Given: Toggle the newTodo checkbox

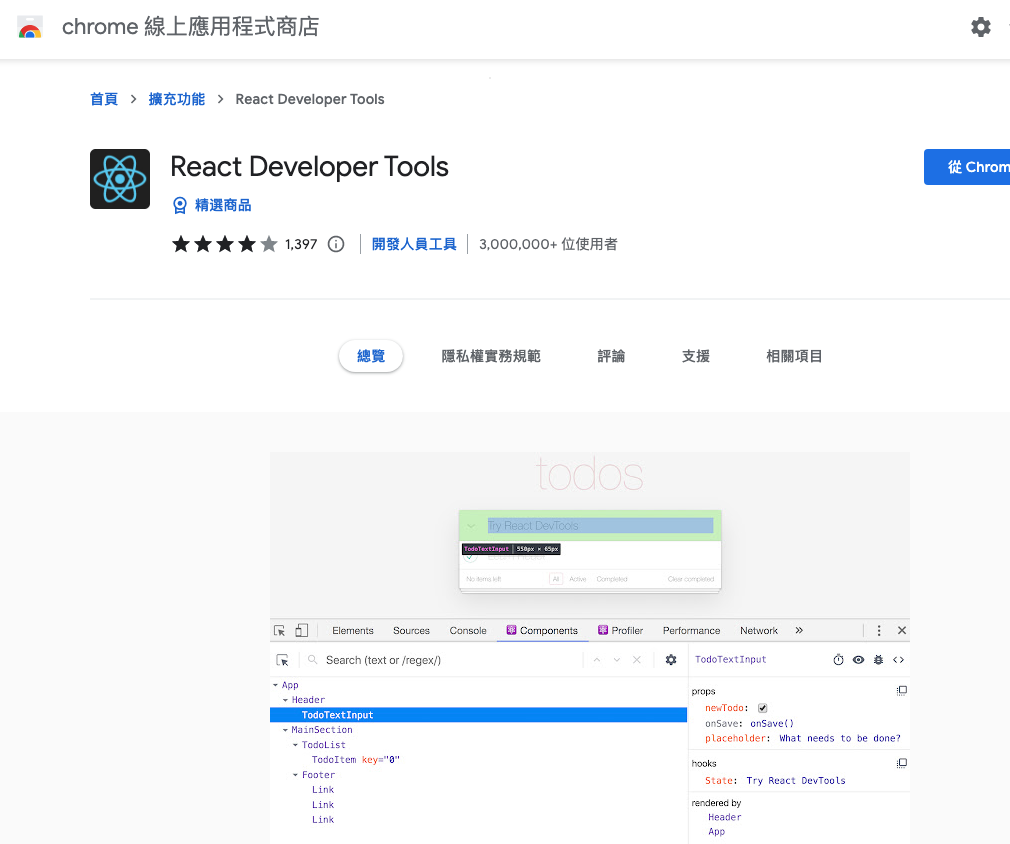Looking at the screenshot, I should [x=763, y=708].
